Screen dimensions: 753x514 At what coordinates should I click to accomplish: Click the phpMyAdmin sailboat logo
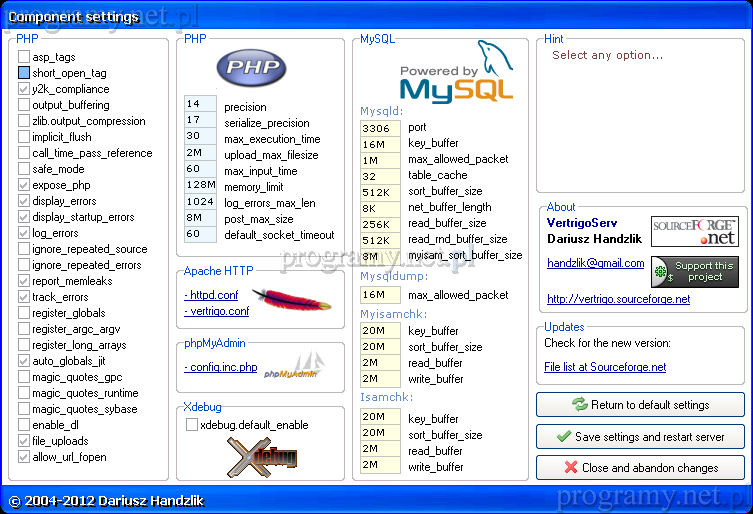(294, 367)
